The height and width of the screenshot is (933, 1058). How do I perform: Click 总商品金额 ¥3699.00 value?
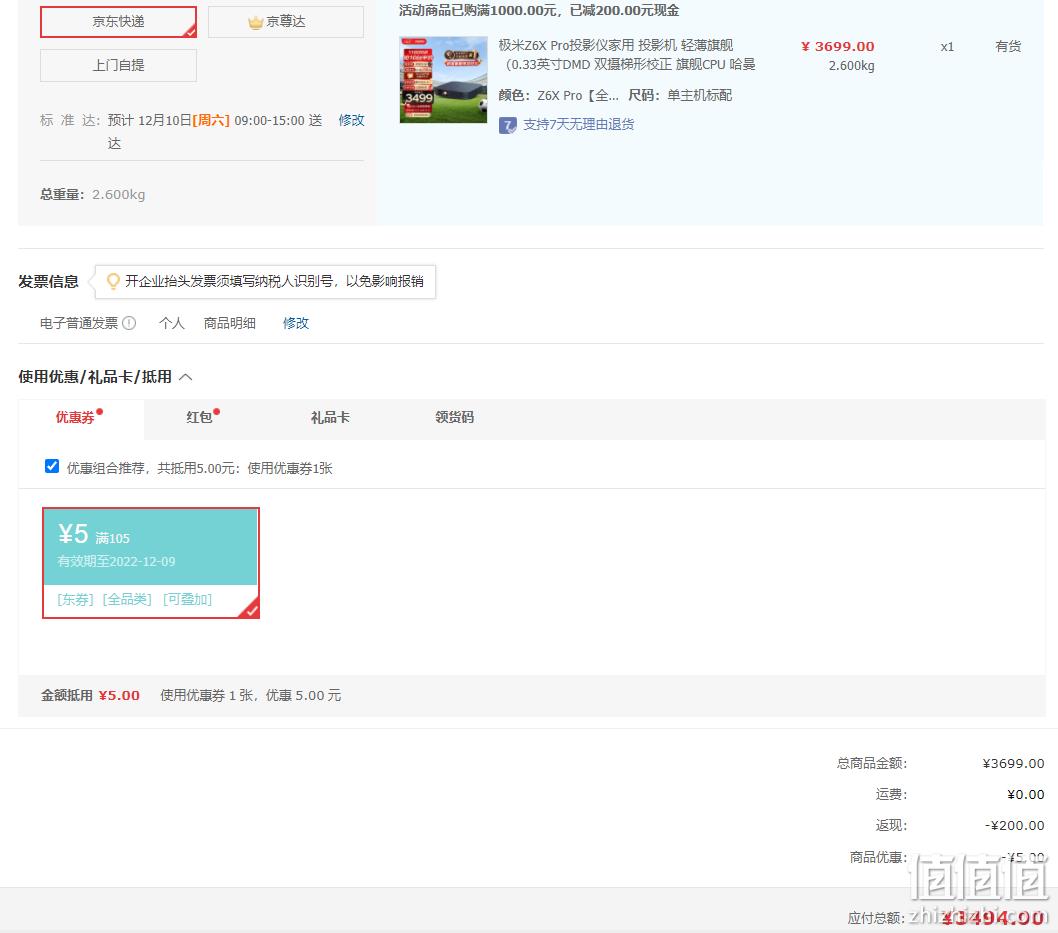click(1013, 763)
